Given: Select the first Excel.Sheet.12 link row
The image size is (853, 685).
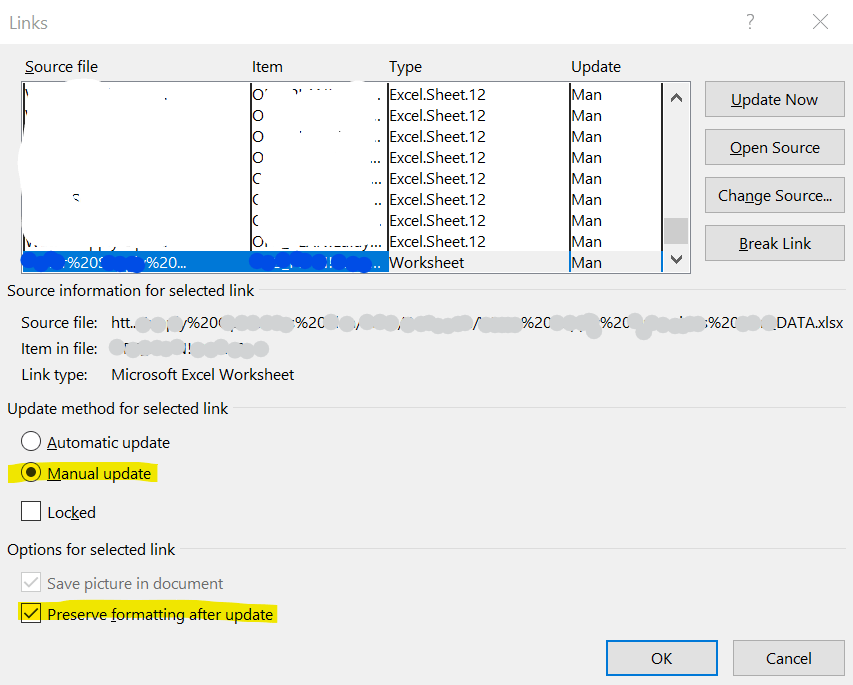Looking at the screenshot, I should [342, 95].
